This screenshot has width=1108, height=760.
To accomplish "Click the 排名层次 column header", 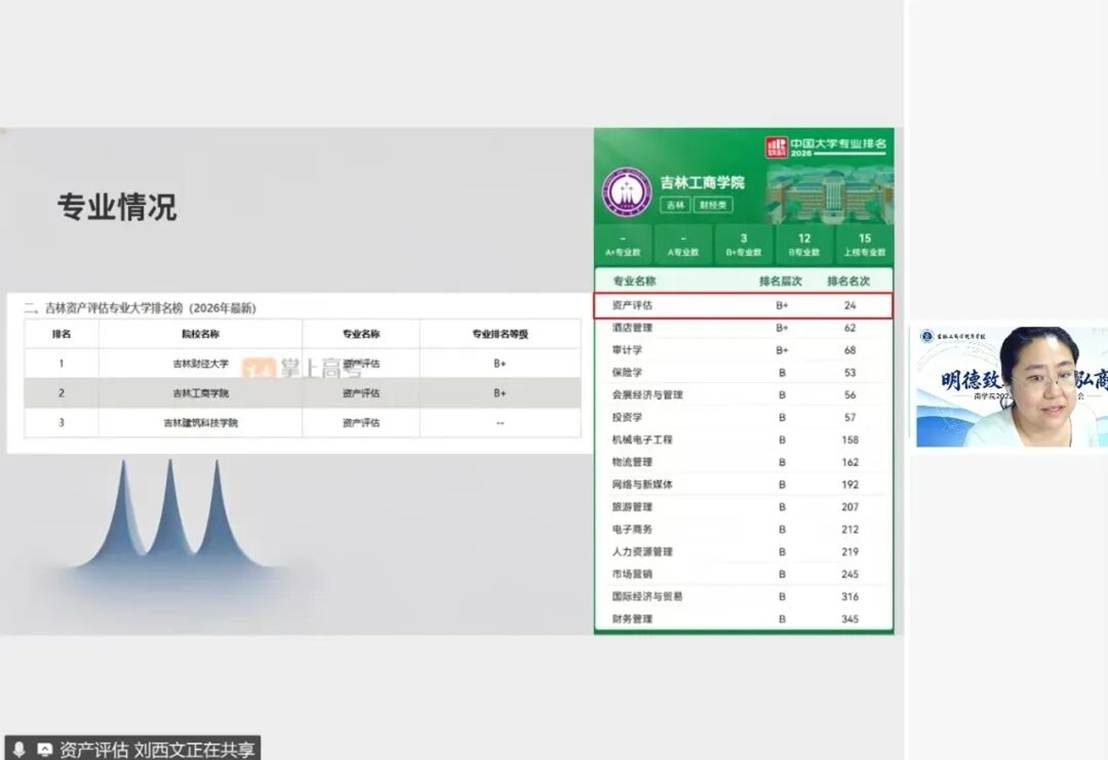I will coord(781,281).
